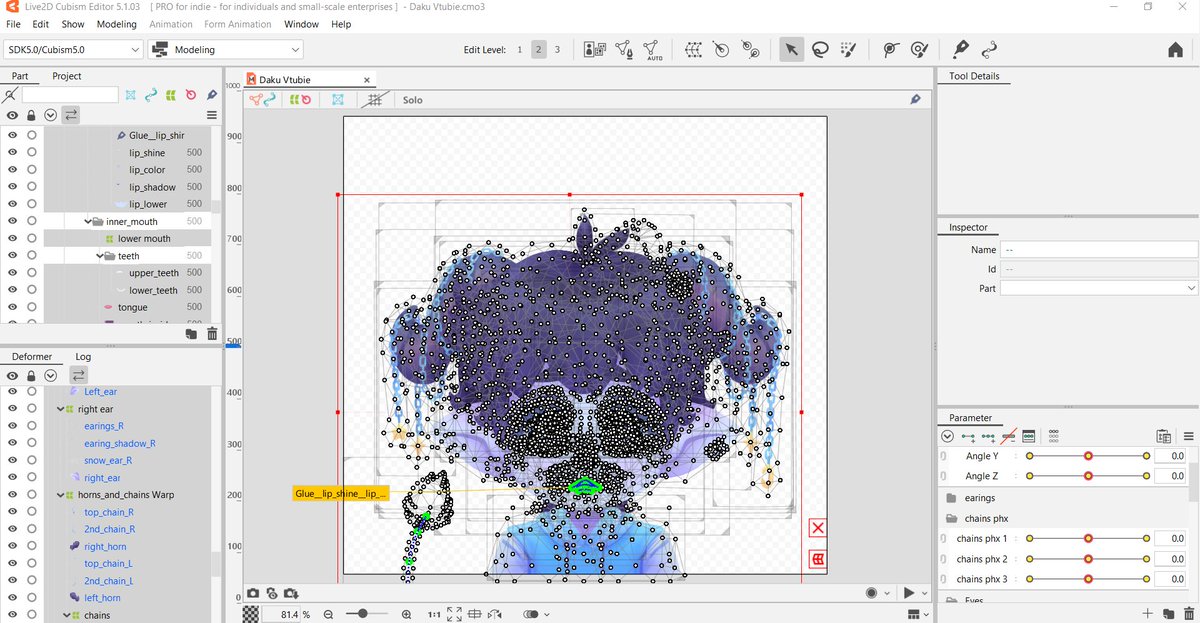Toggle visibility of lip_shine part
This screenshot has height=623, width=1200.
click(13, 153)
